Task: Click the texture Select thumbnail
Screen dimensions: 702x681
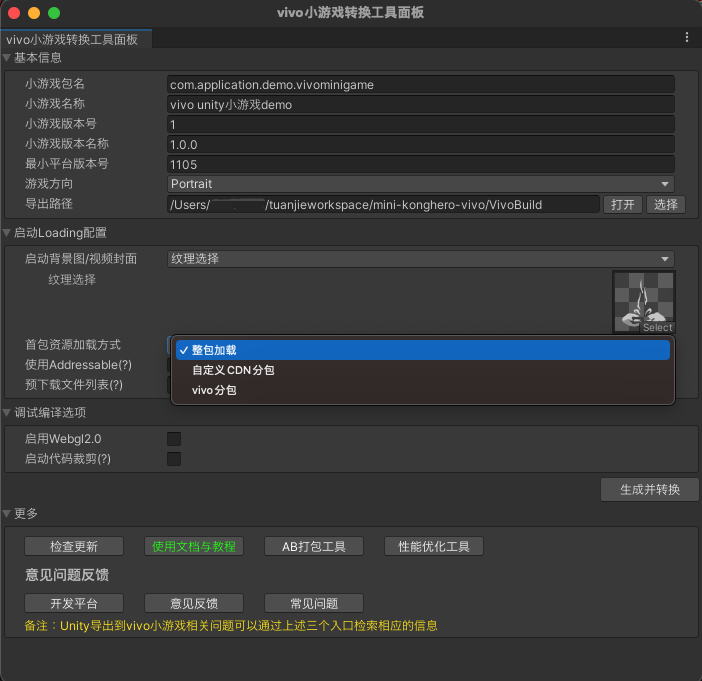Action: click(643, 302)
